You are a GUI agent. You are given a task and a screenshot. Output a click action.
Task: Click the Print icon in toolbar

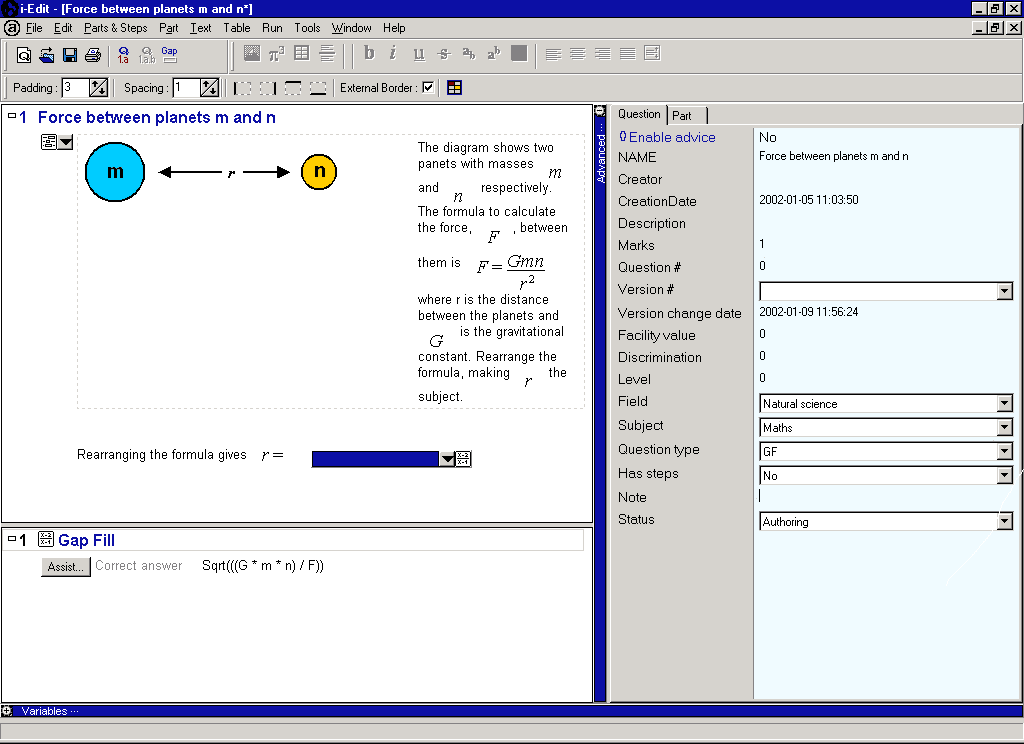[x=92, y=54]
